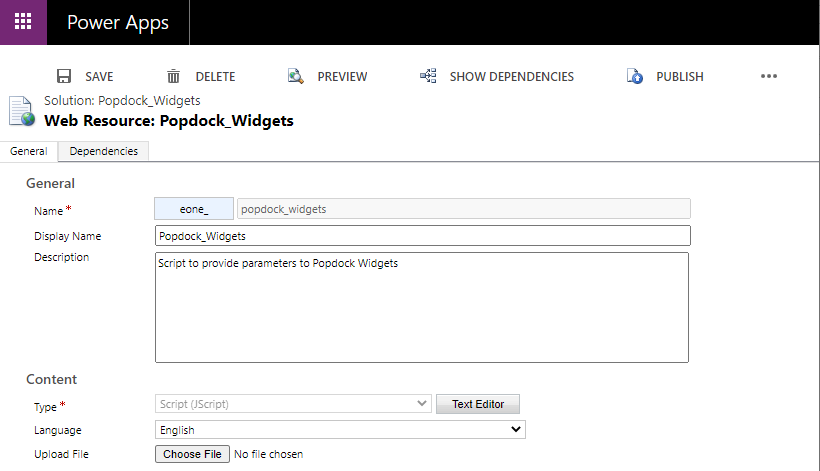Click the Publish page icon
Image resolution: width=820 pixels, height=471 pixels.
pyautogui.click(x=634, y=76)
